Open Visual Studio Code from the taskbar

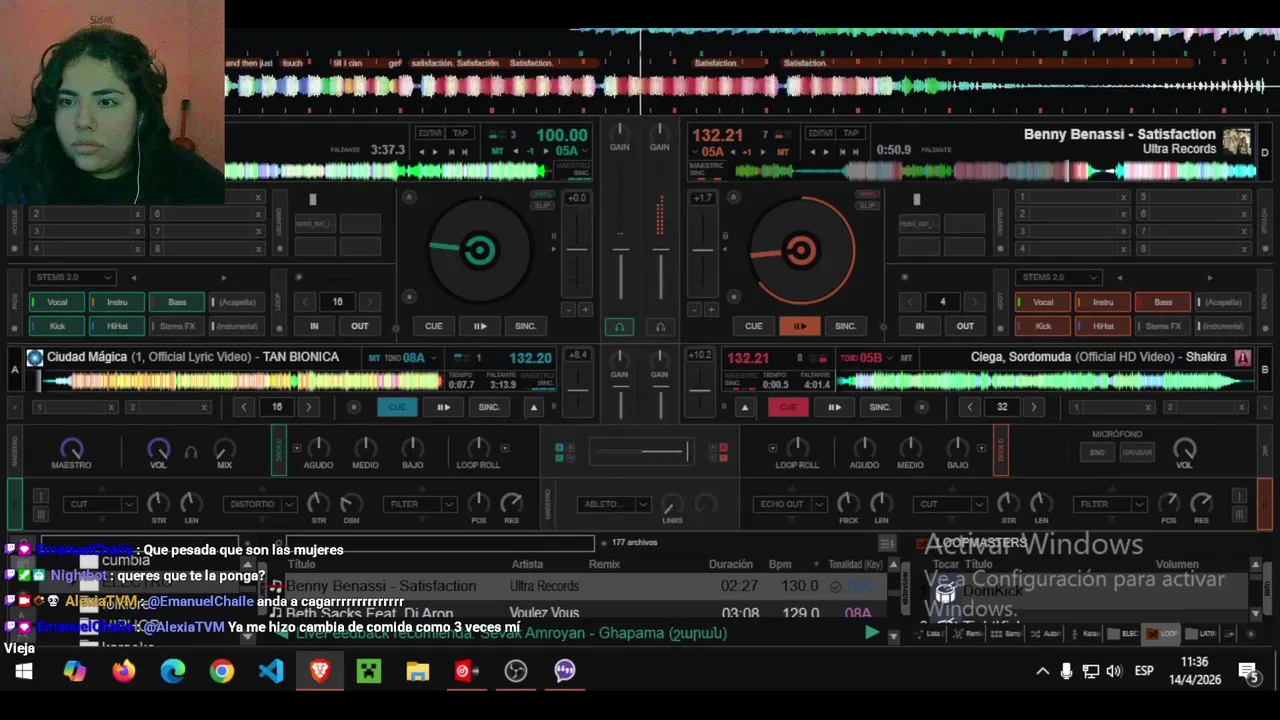pyautogui.click(x=271, y=671)
